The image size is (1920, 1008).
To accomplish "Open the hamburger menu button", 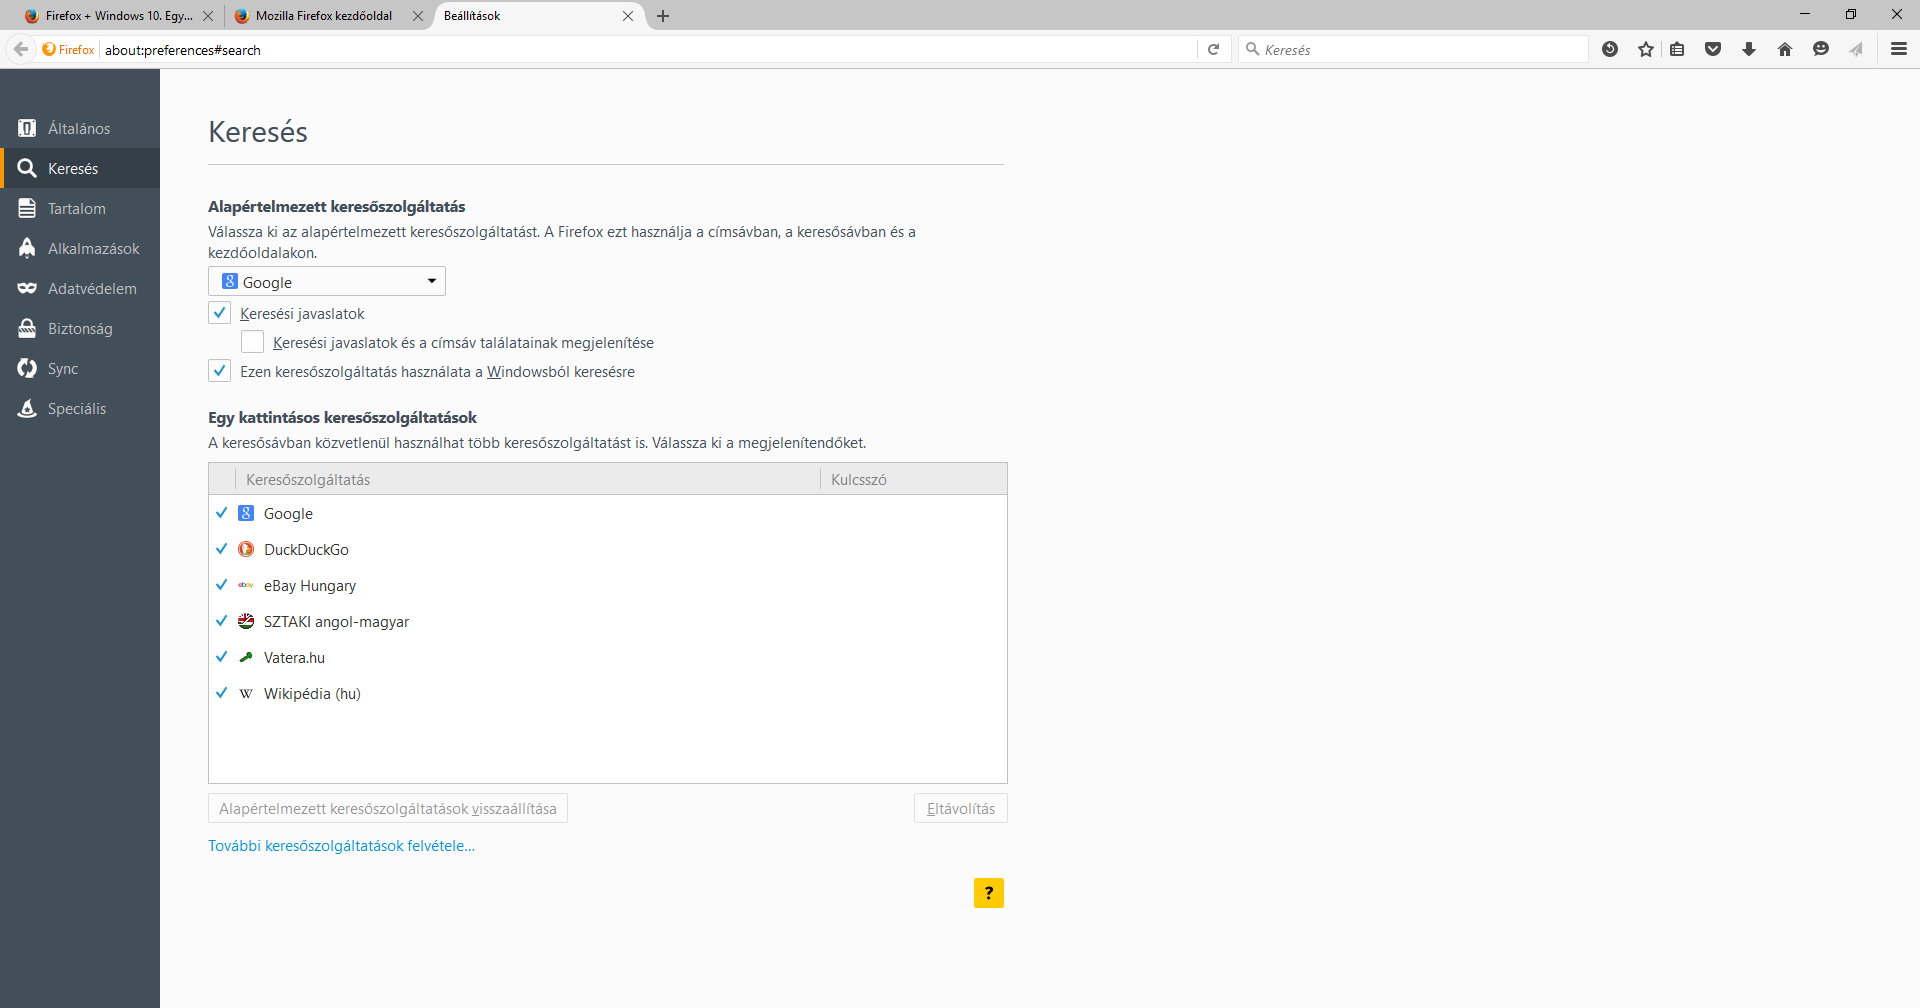I will point(1898,49).
